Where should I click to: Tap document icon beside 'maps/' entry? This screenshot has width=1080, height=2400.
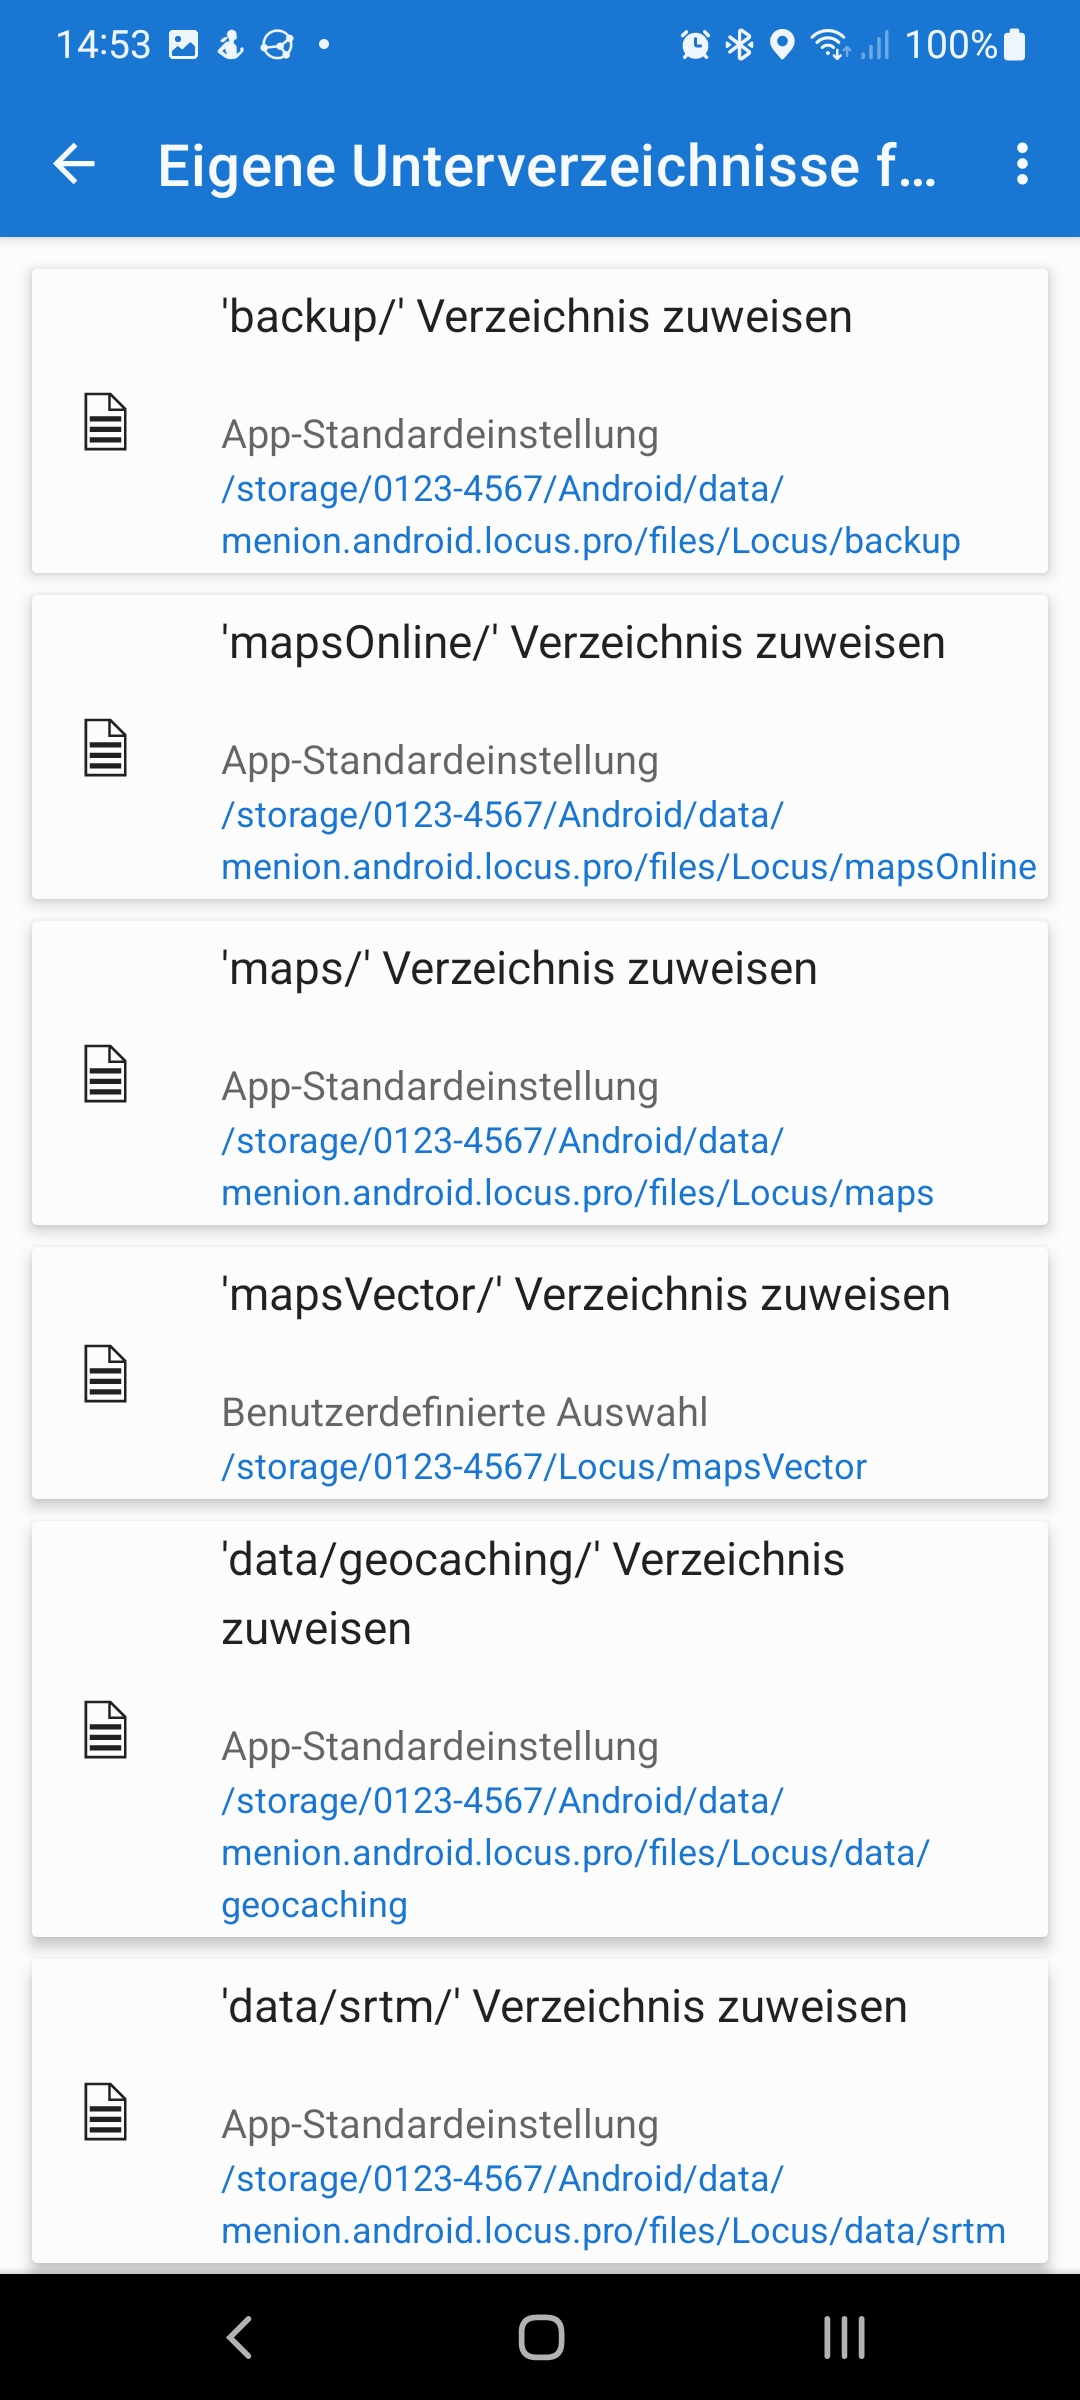(x=105, y=1074)
